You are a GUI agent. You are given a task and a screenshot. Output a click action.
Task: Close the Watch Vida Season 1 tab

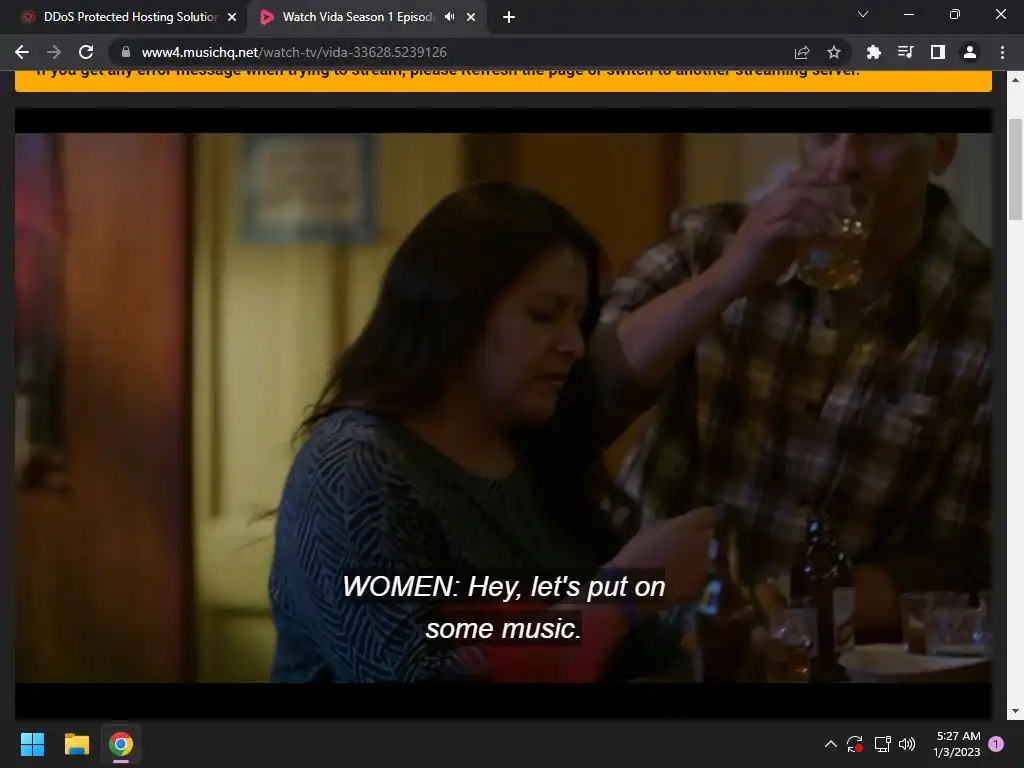471,17
